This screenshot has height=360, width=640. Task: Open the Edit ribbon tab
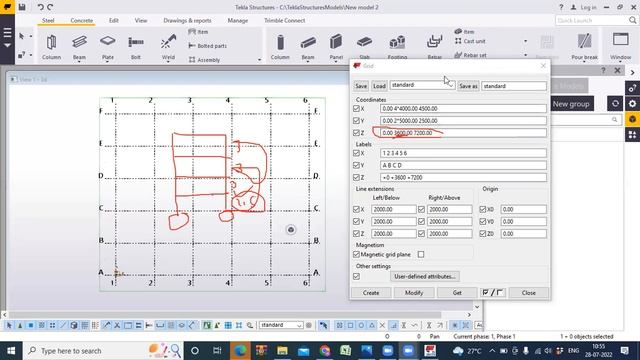(113, 20)
